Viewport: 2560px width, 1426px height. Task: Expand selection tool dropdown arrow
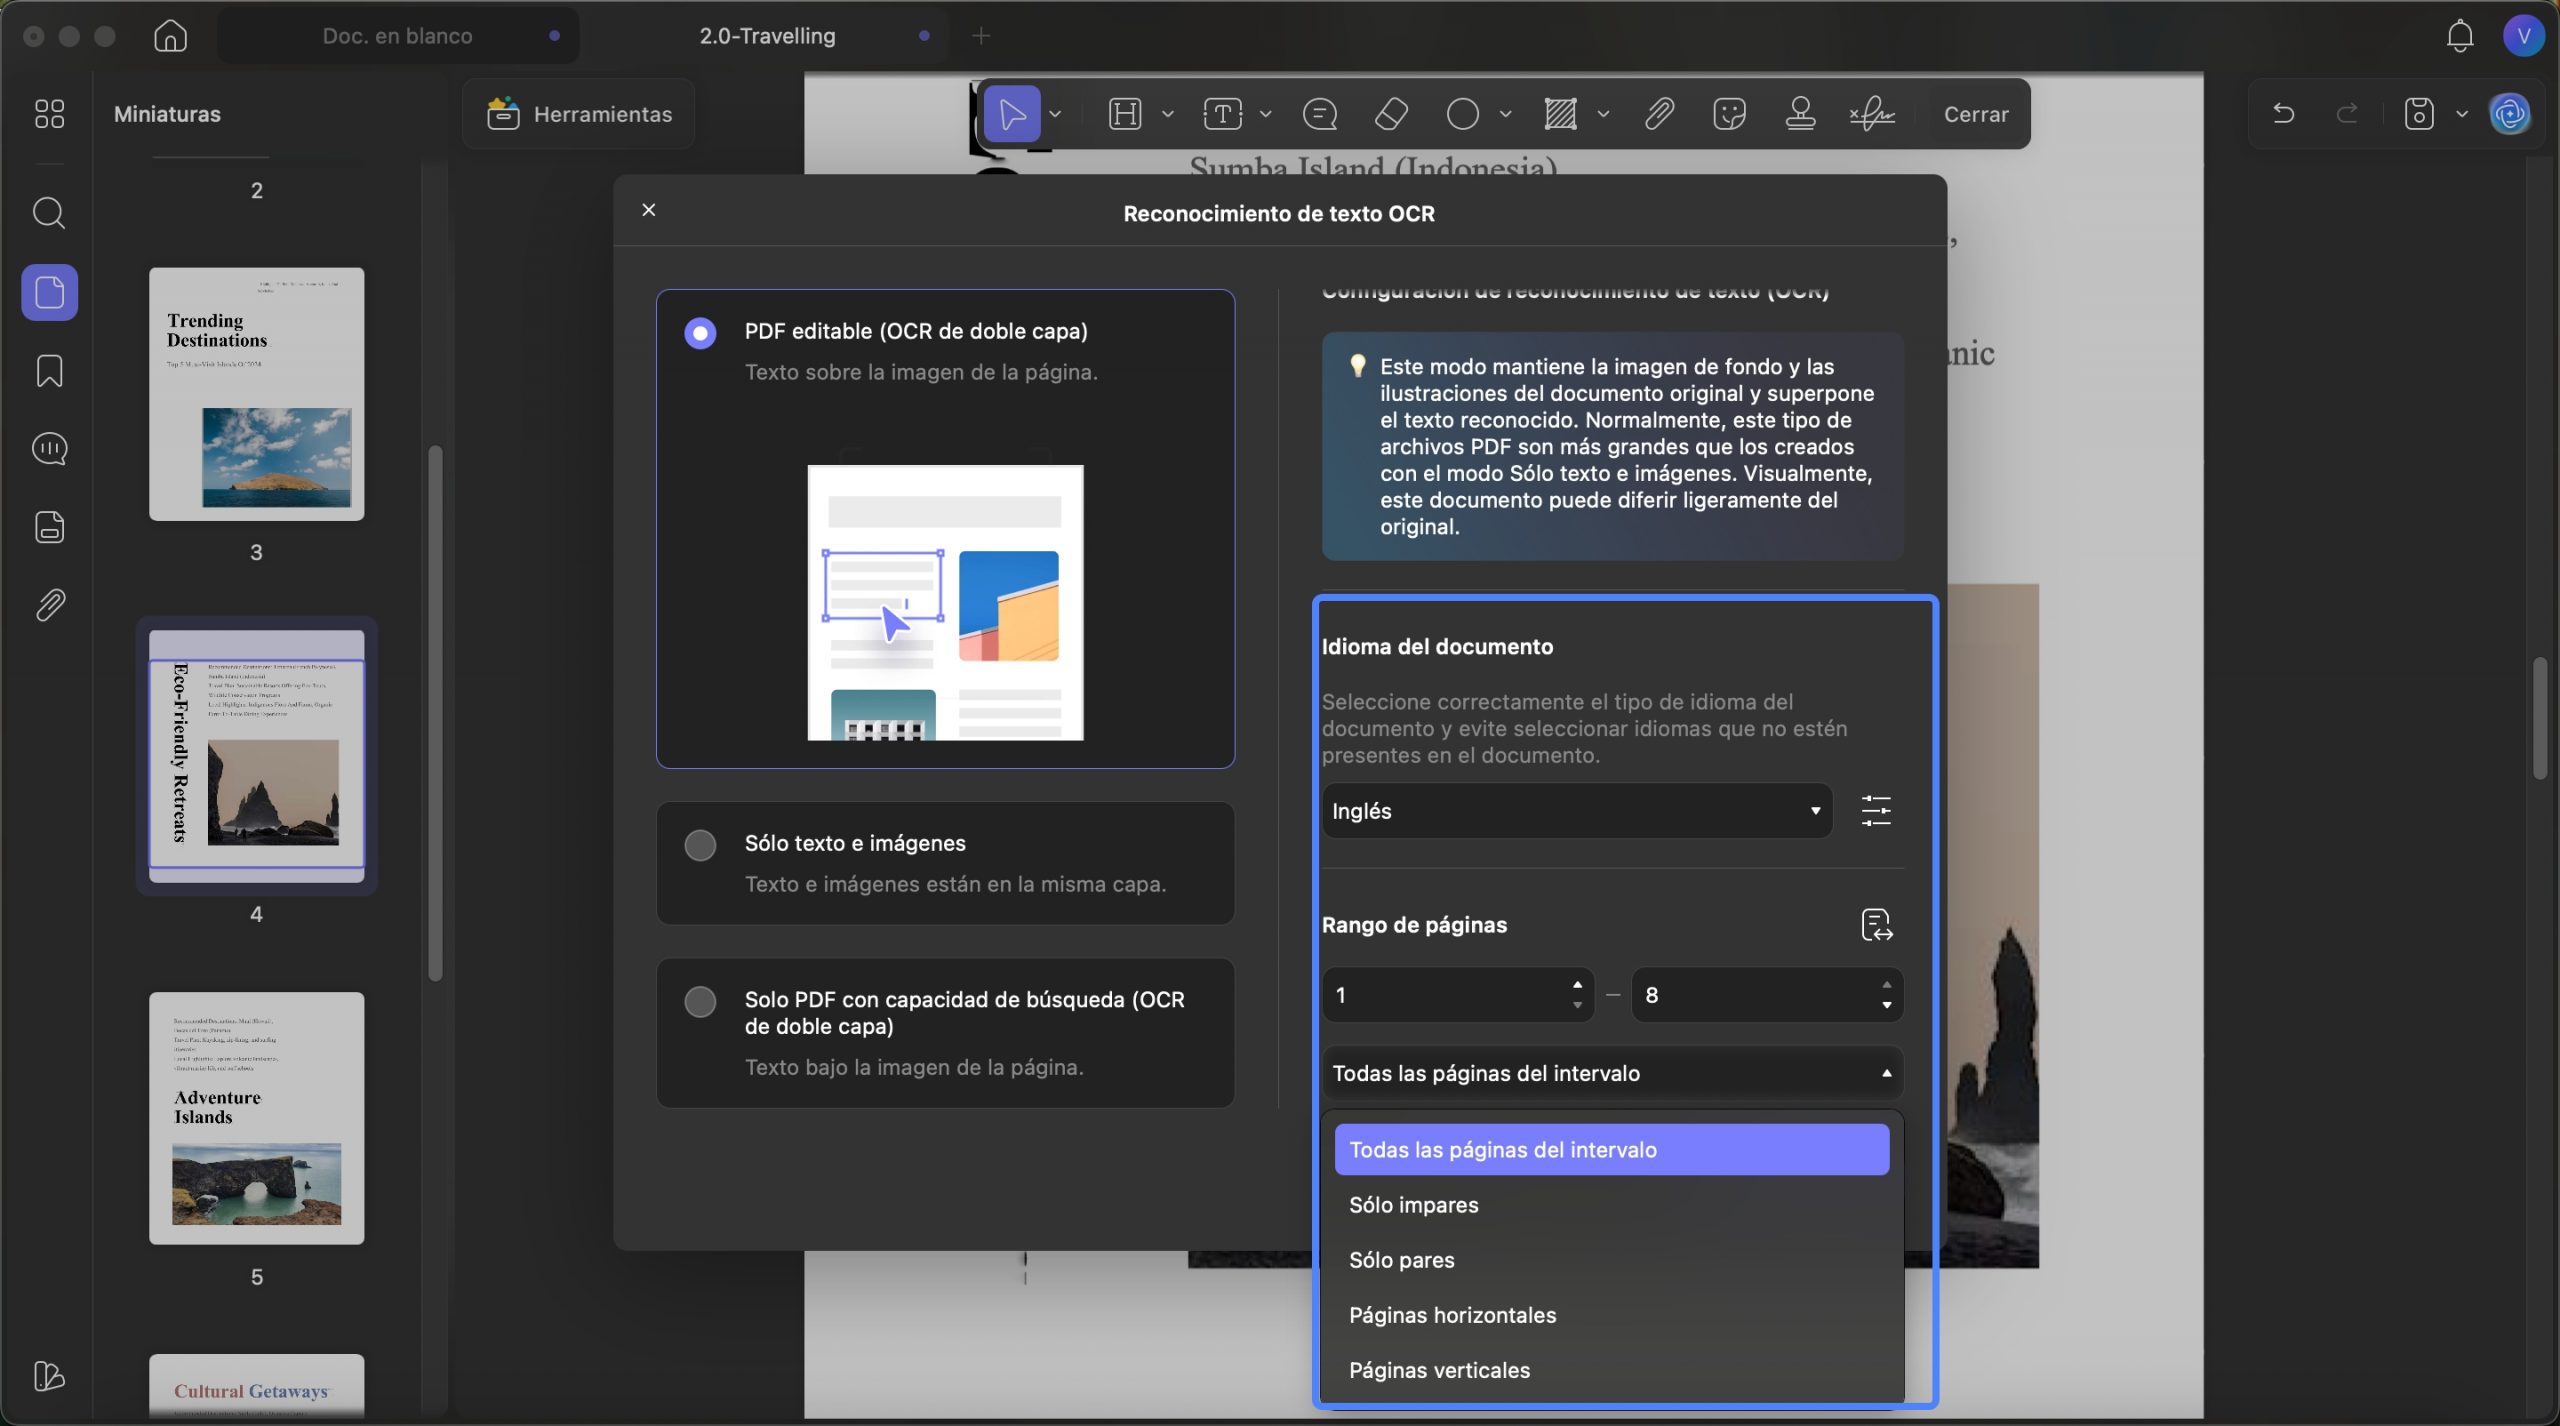[x=1055, y=114]
